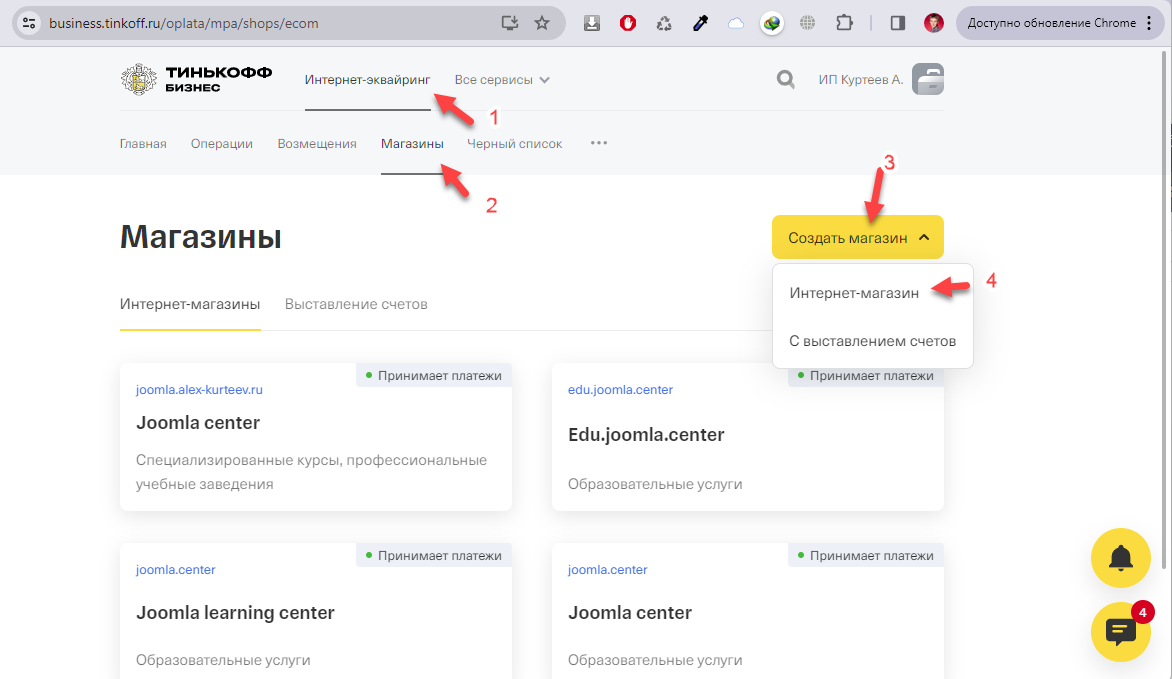Screen dimensions: 1172x679
Task: Click Принимает платежи status on joomla.alex-kurteev.ru card
Action: click(x=434, y=375)
